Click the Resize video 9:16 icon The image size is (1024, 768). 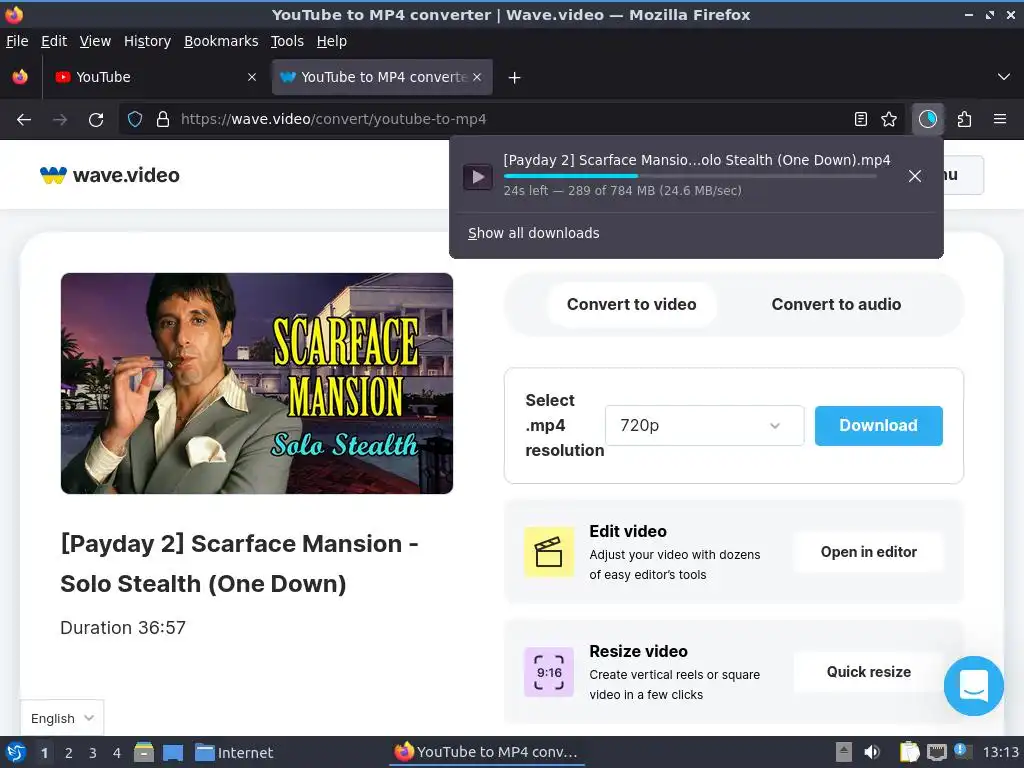coord(549,672)
